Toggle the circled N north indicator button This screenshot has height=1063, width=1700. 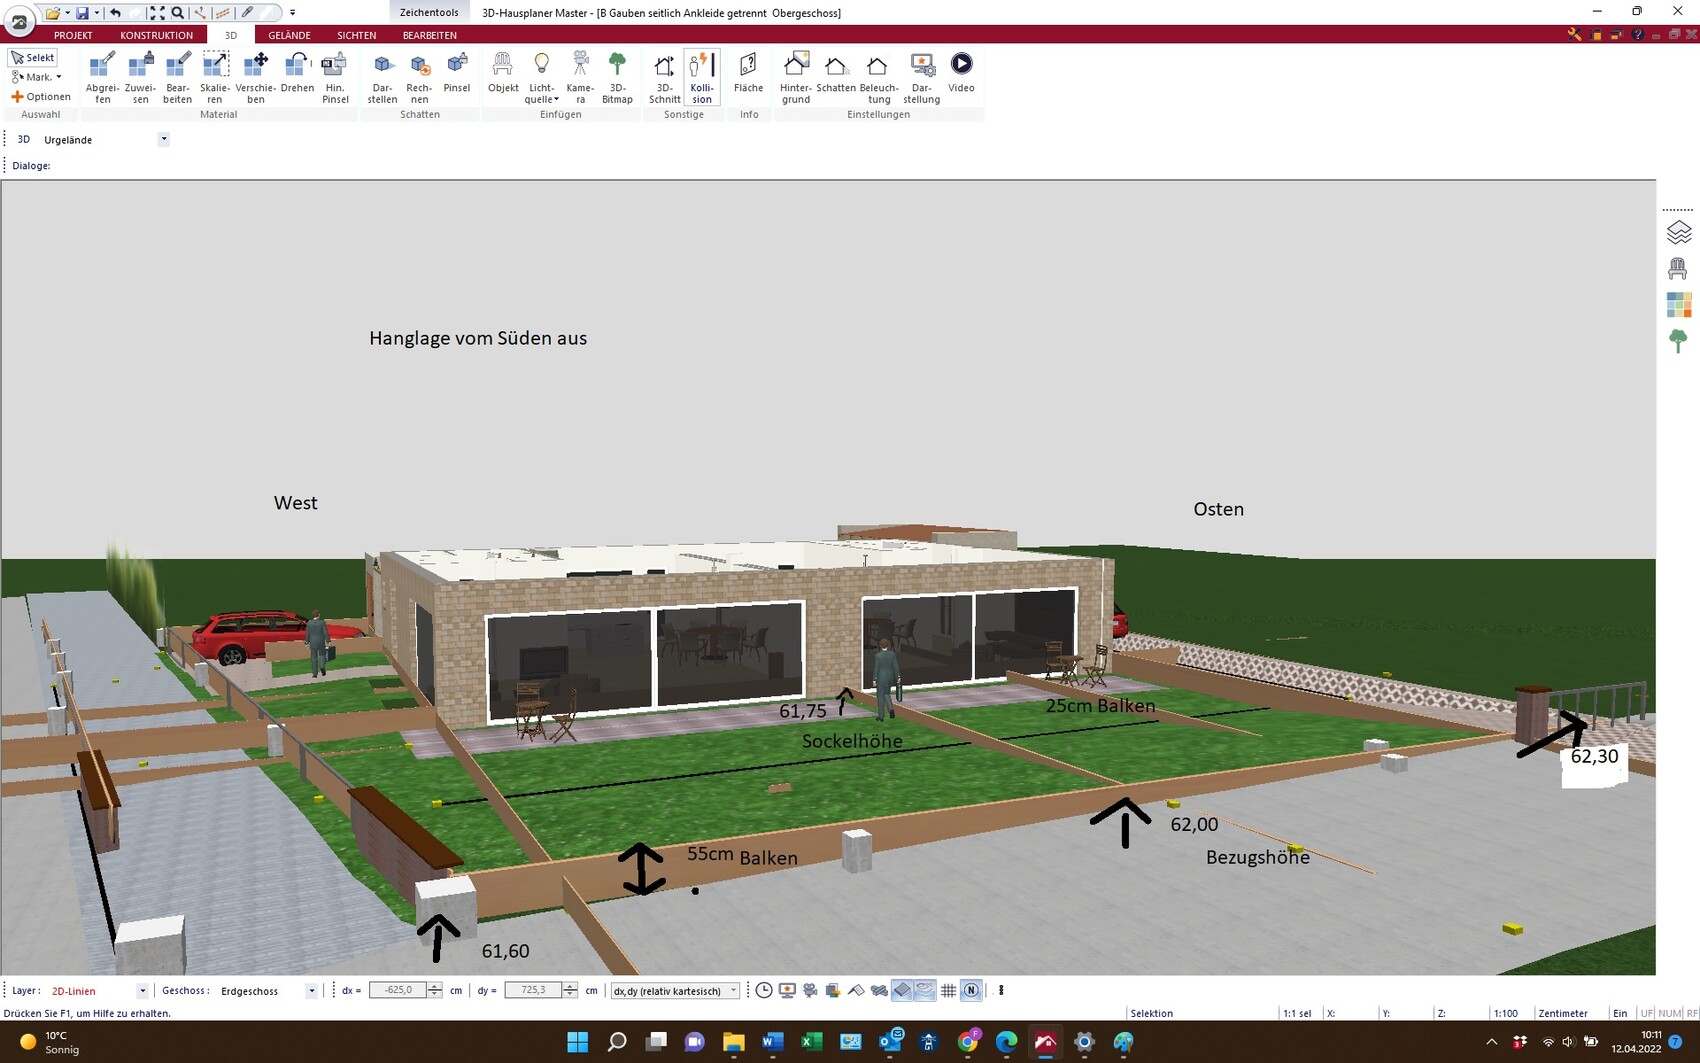tap(971, 990)
